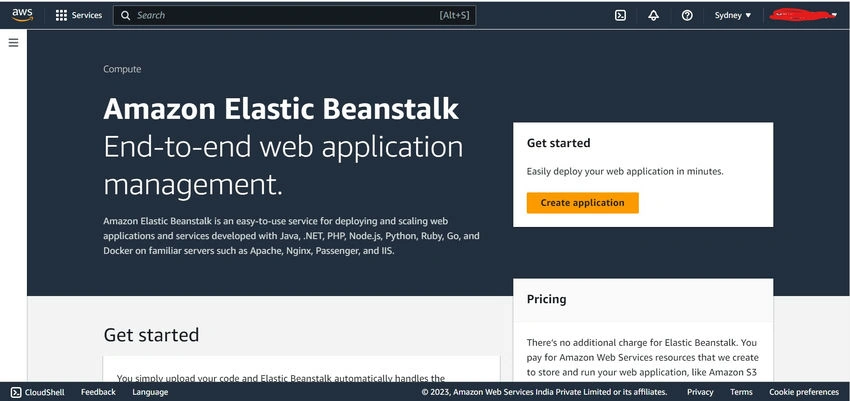
Task: Open the account name dropdown
Action: (803, 15)
